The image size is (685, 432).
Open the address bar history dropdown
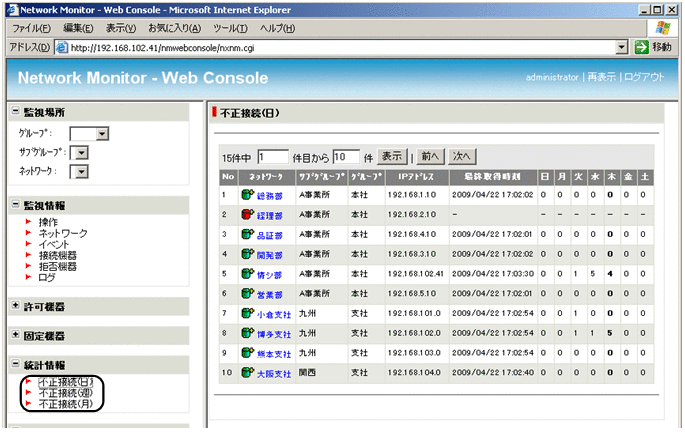(x=621, y=47)
